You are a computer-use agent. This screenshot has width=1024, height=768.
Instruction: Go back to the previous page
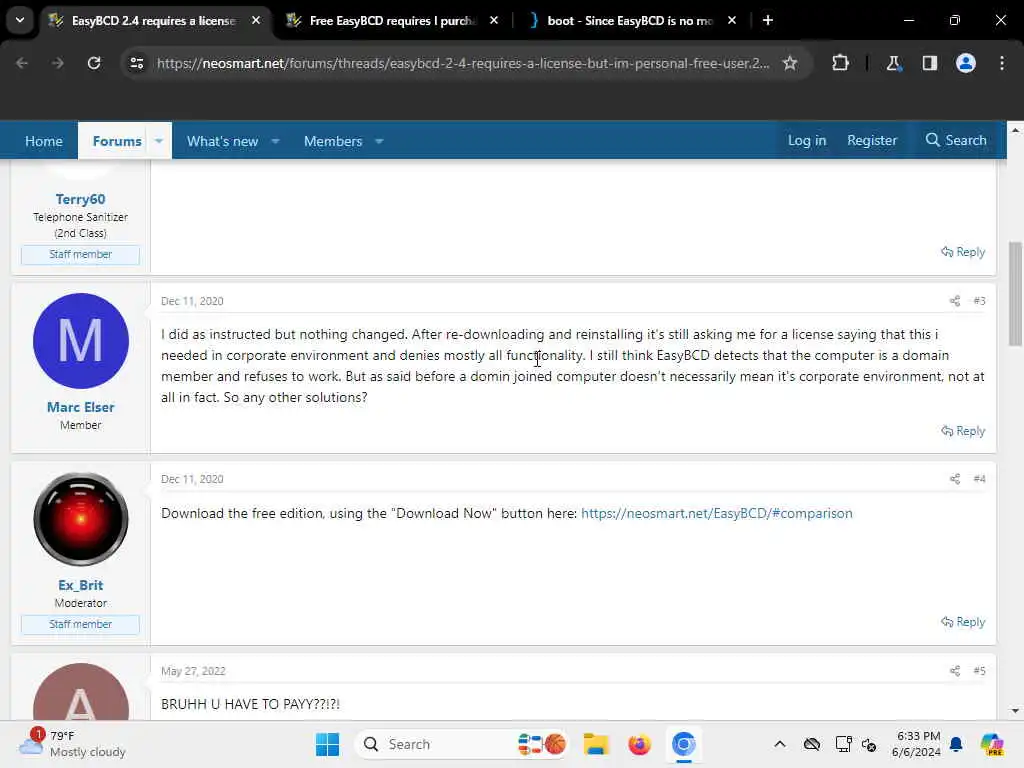pyautogui.click(x=22, y=63)
